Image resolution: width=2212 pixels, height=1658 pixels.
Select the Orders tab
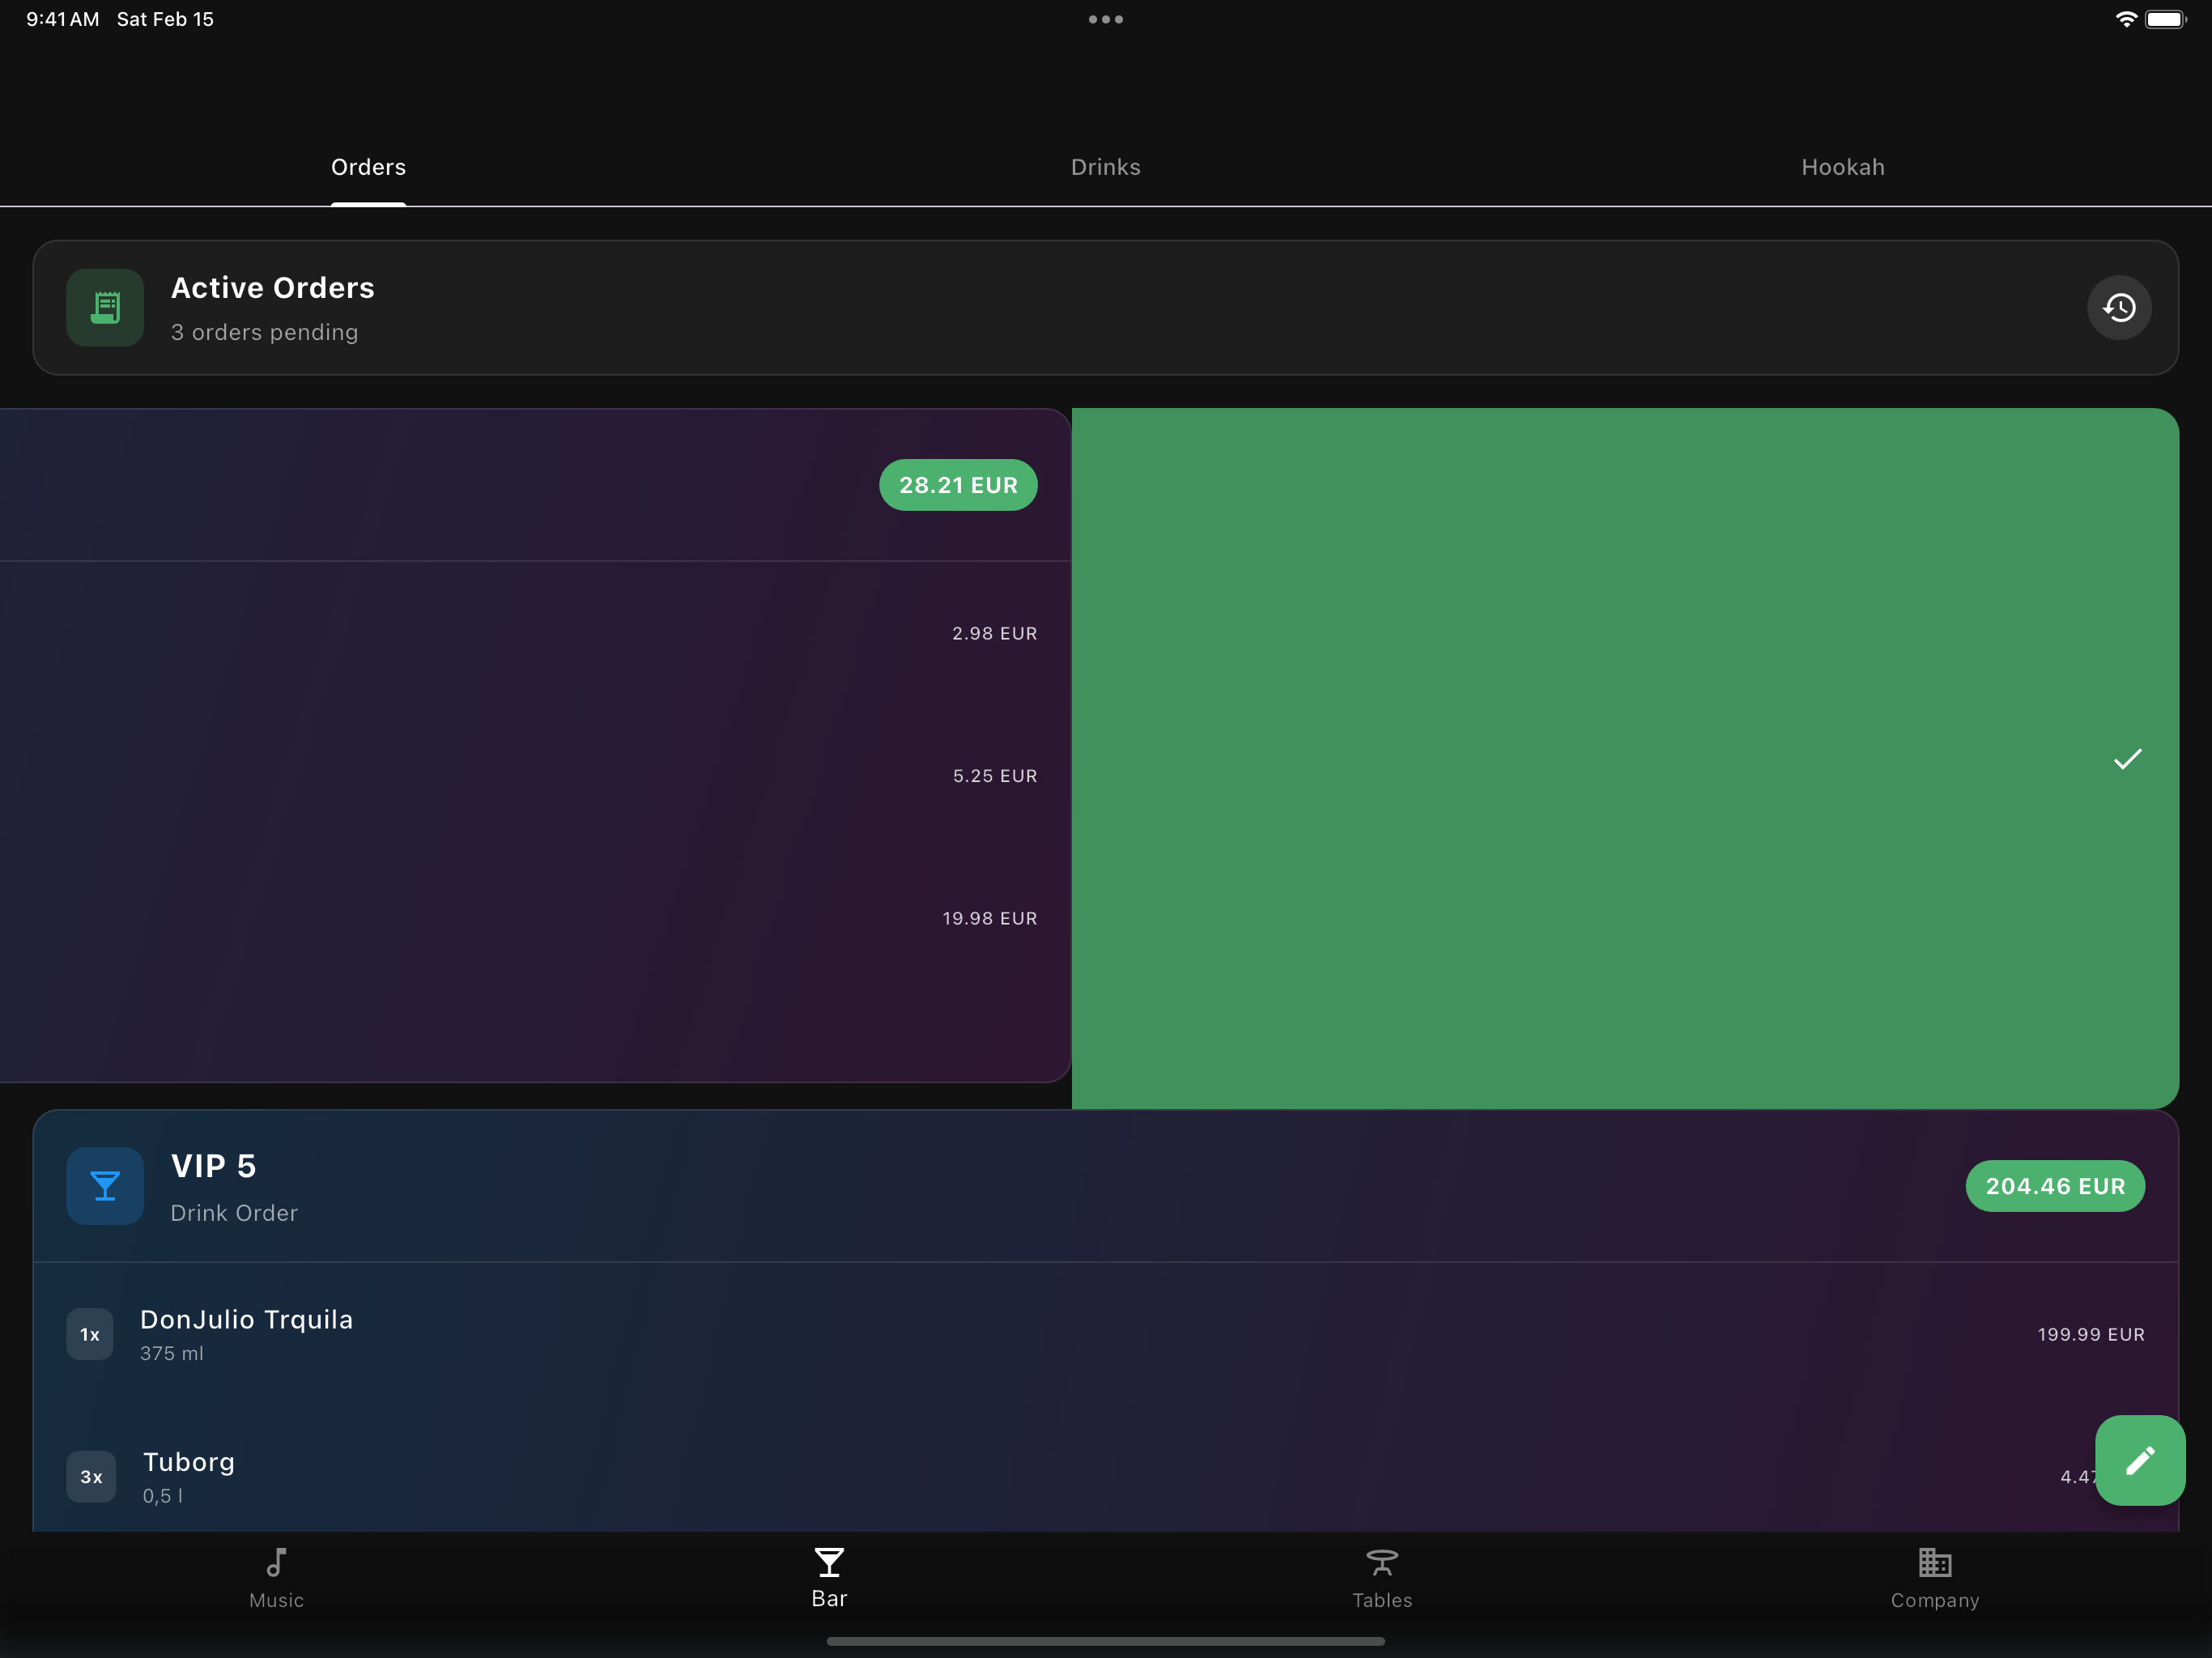[x=368, y=167]
